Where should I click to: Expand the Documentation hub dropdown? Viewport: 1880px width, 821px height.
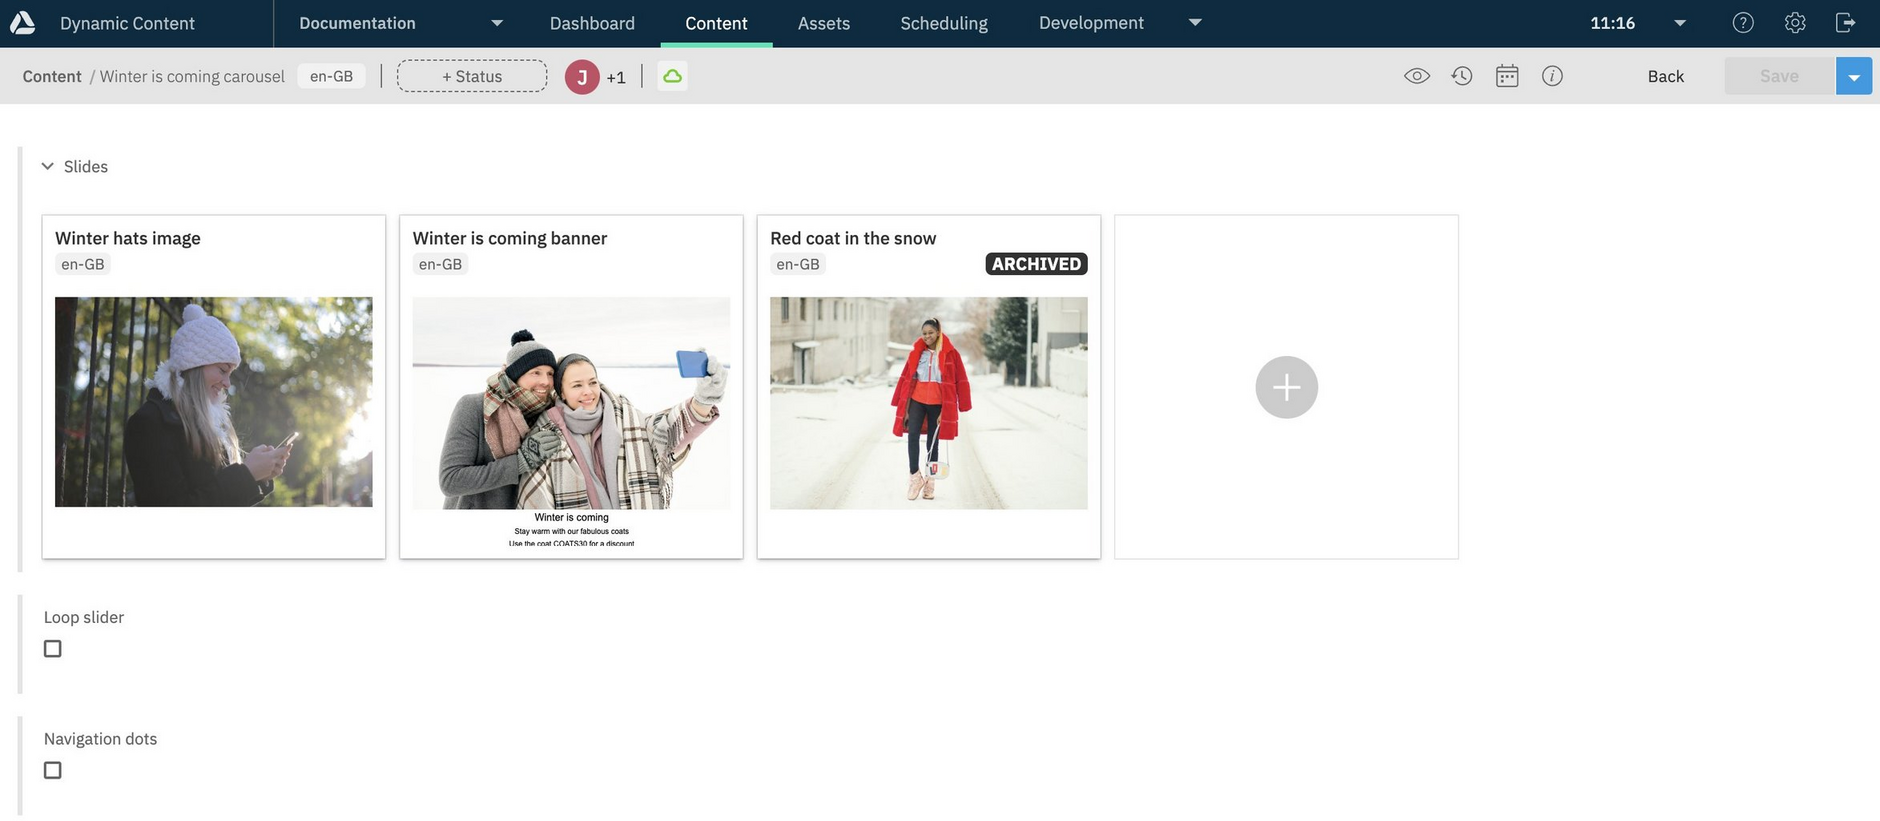point(497,23)
